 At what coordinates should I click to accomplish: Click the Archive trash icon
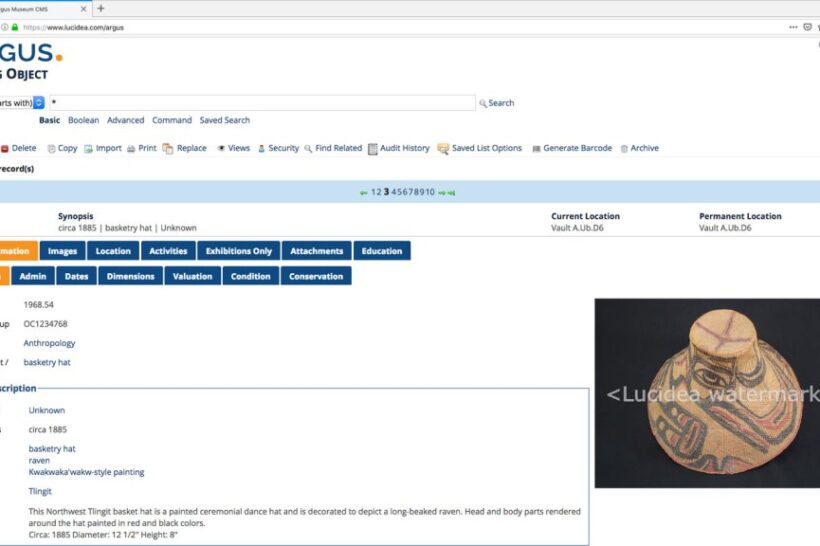click(x=624, y=148)
